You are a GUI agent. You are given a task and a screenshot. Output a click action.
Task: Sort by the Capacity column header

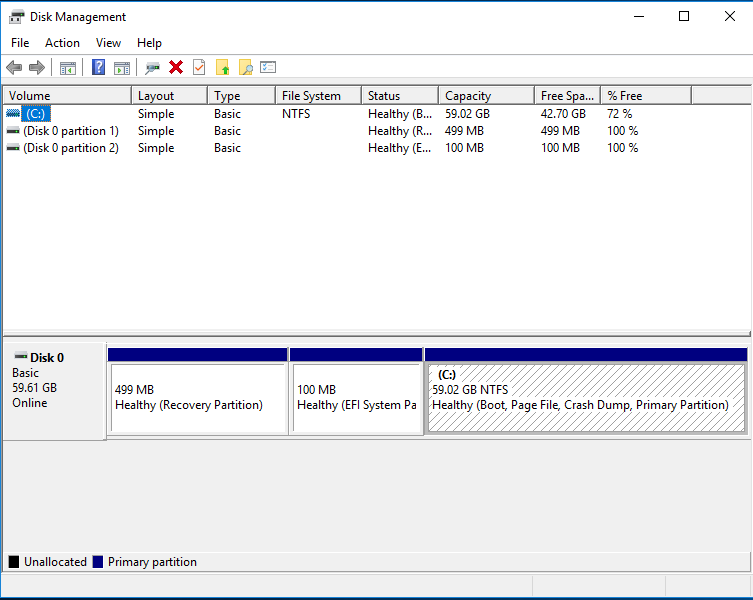click(486, 96)
